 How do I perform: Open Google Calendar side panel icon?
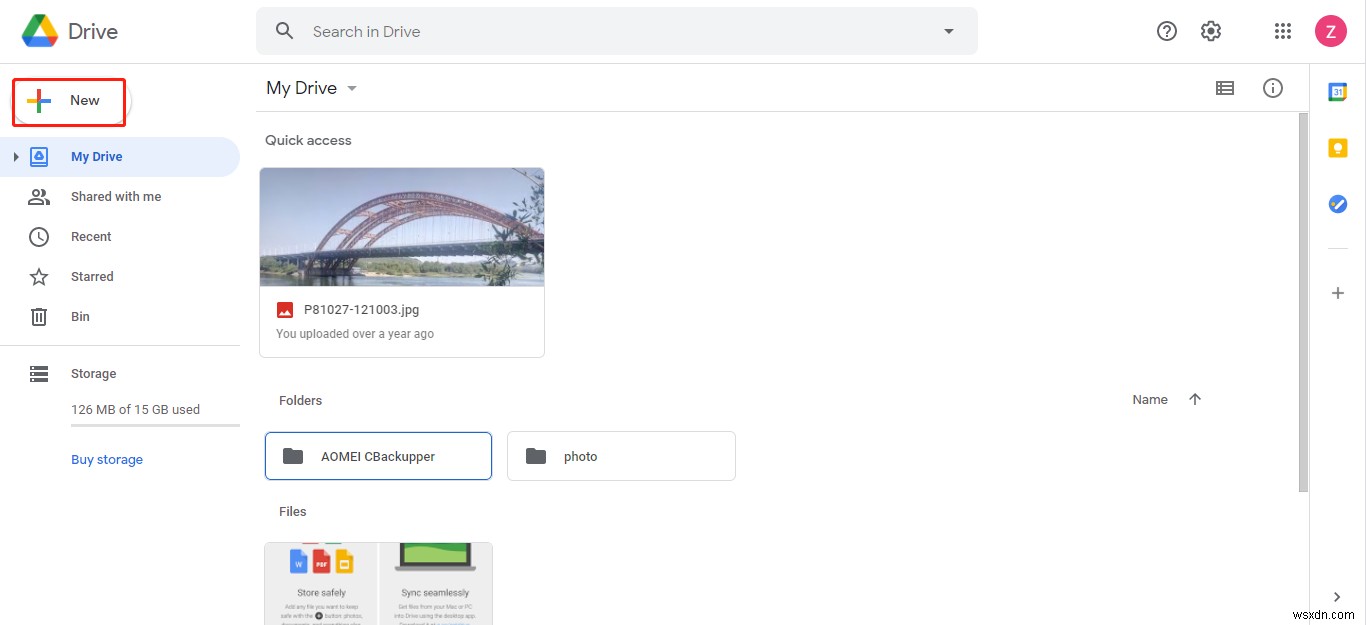pyautogui.click(x=1338, y=92)
